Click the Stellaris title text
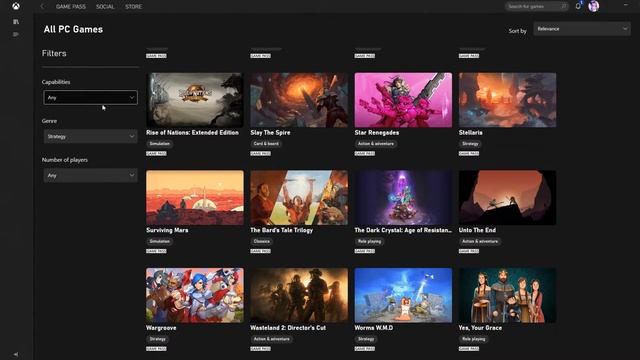 [471, 133]
